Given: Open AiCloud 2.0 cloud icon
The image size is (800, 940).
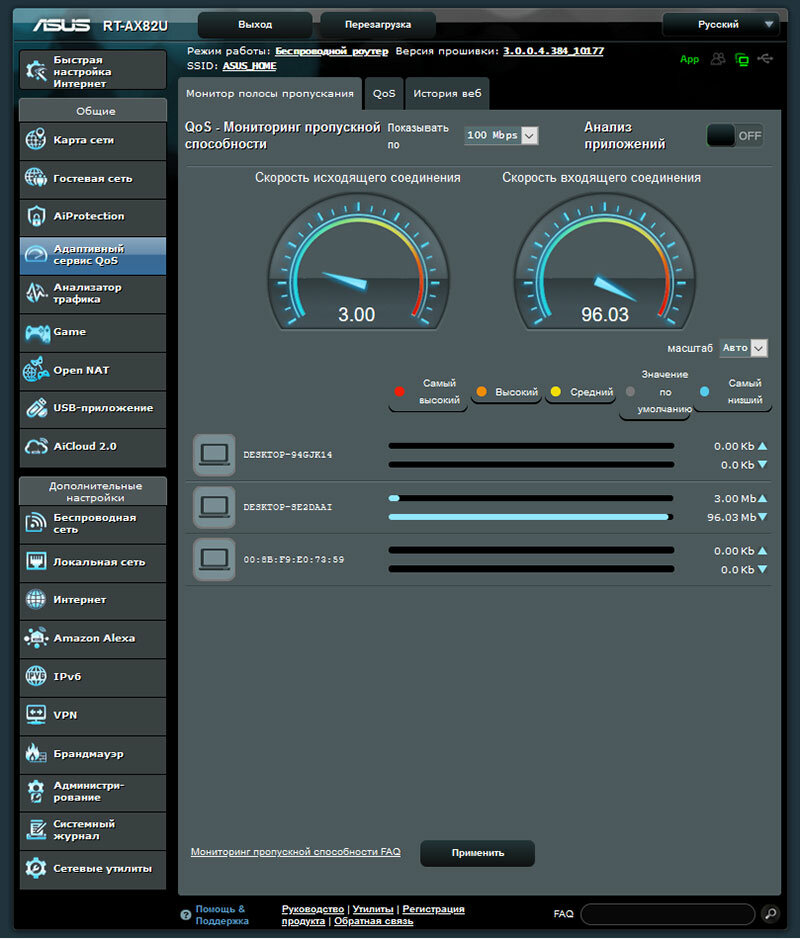Looking at the screenshot, I should coord(36,446).
